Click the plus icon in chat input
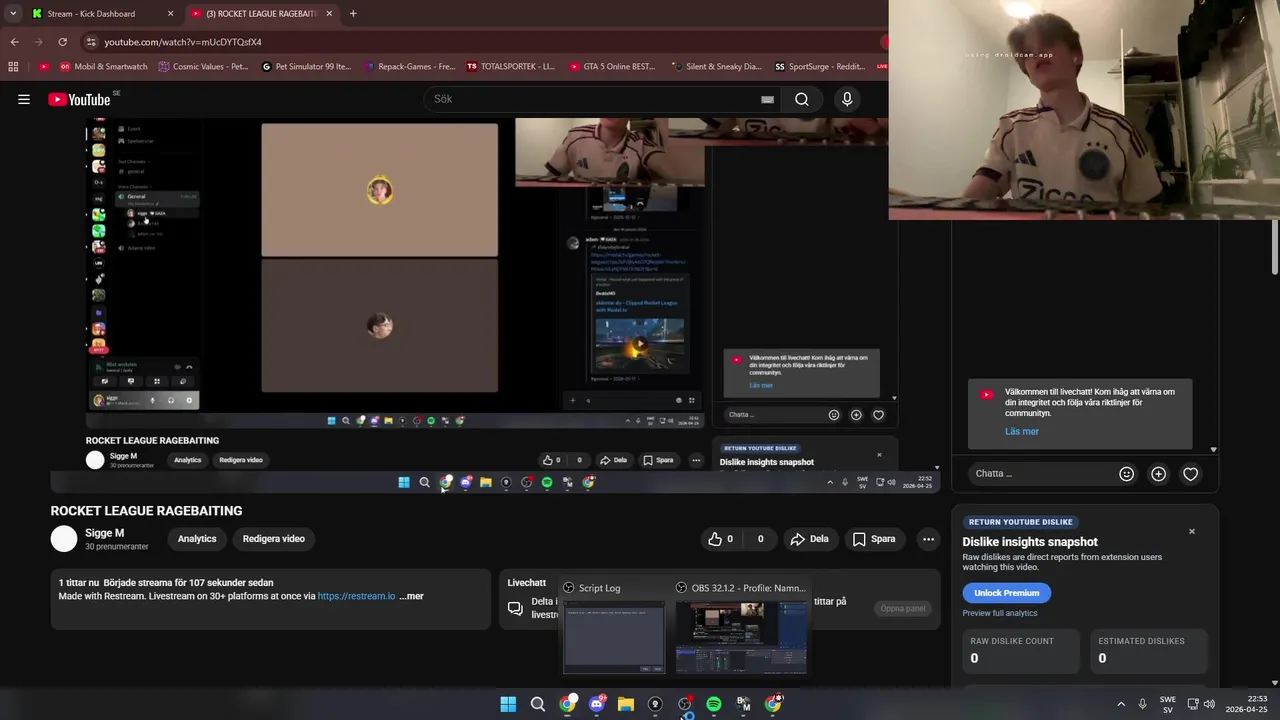 coord(1158,473)
